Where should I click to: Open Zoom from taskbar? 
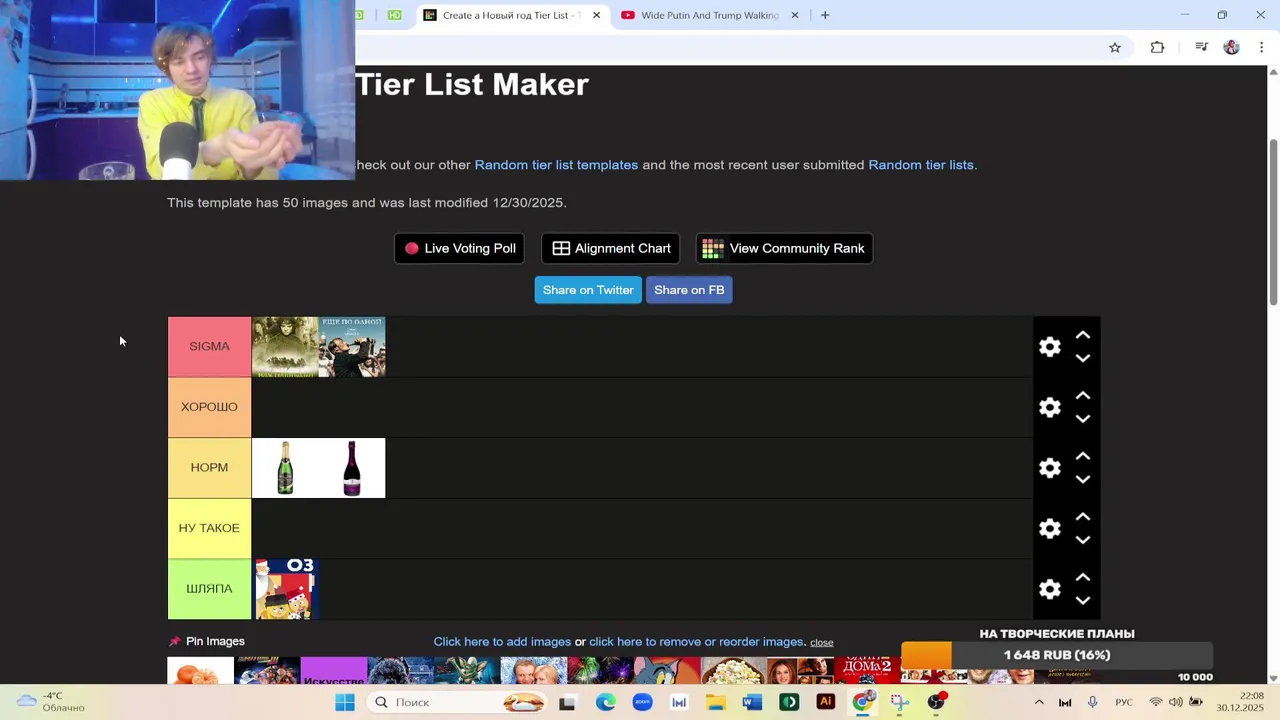point(642,702)
